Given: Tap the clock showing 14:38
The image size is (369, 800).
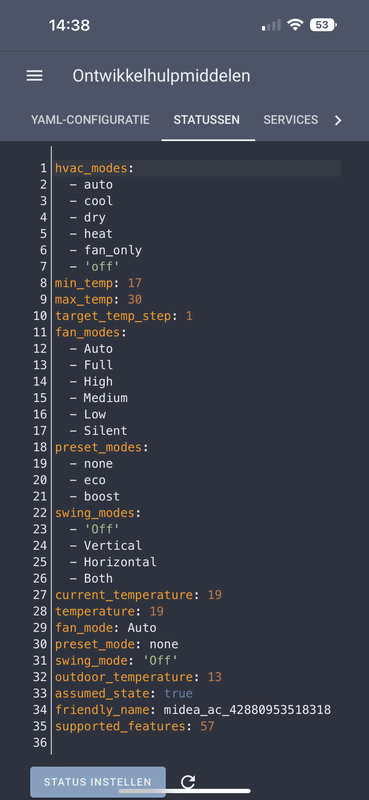Looking at the screenshot, I should point(69,25).
